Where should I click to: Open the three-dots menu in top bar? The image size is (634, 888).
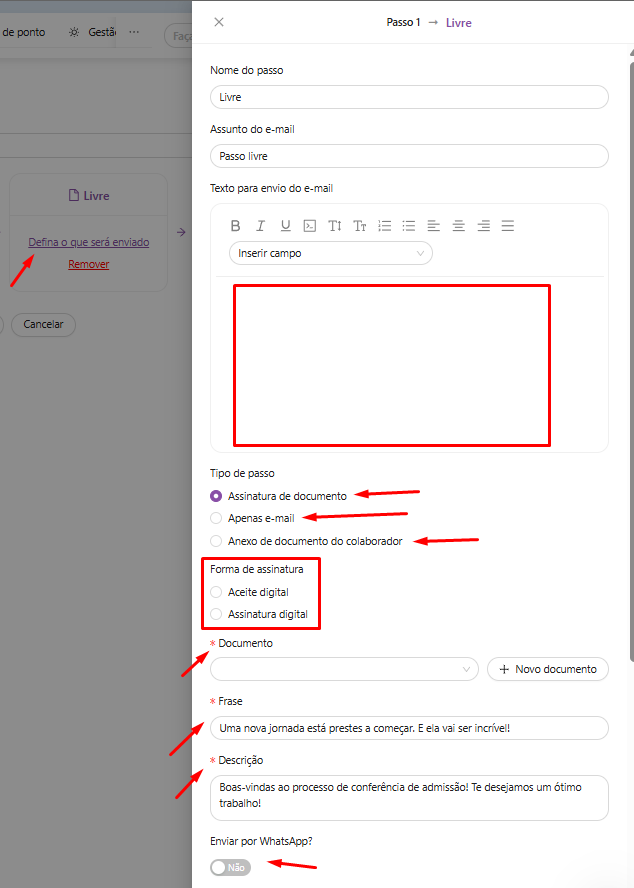(134, 32)
